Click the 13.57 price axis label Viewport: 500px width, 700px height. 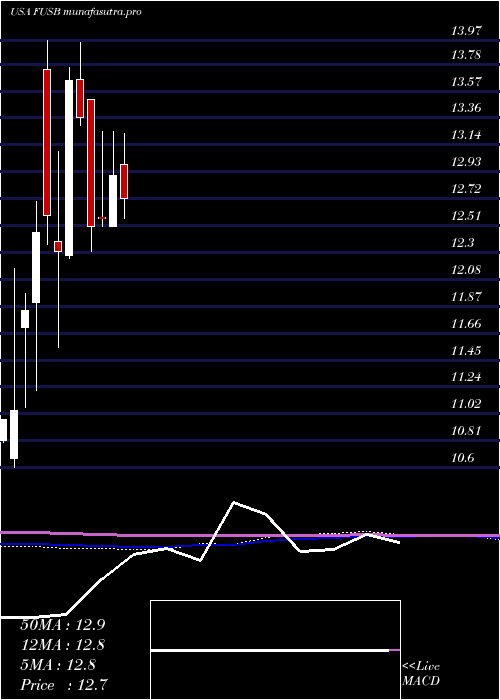pos(467,82)
